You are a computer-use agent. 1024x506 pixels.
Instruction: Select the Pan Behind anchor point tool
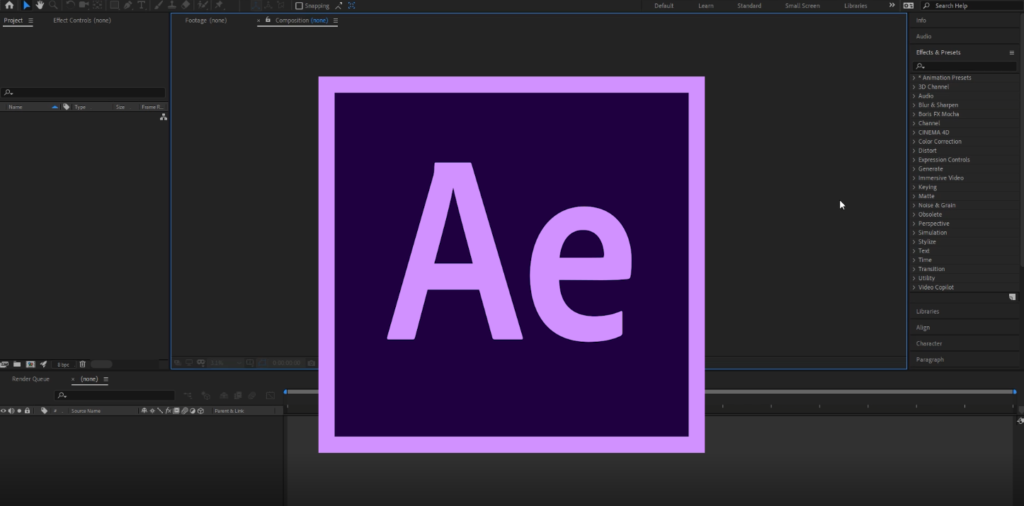click(x=97, y=5)
